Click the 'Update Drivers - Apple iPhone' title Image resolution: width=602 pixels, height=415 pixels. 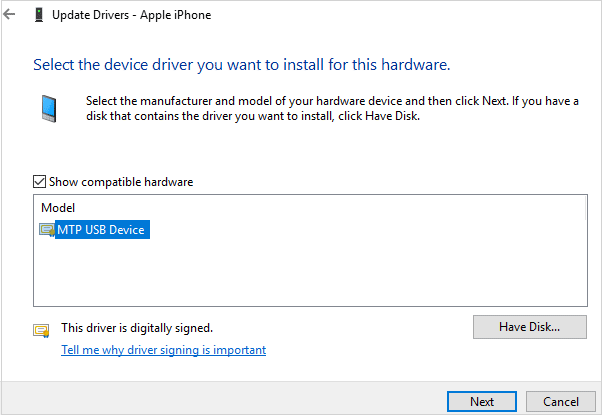pos(132,15)
